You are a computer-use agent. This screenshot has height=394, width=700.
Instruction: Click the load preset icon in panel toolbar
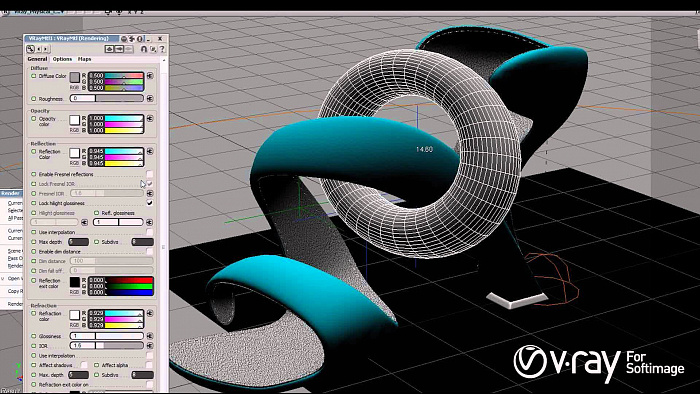tap(109, 49)
